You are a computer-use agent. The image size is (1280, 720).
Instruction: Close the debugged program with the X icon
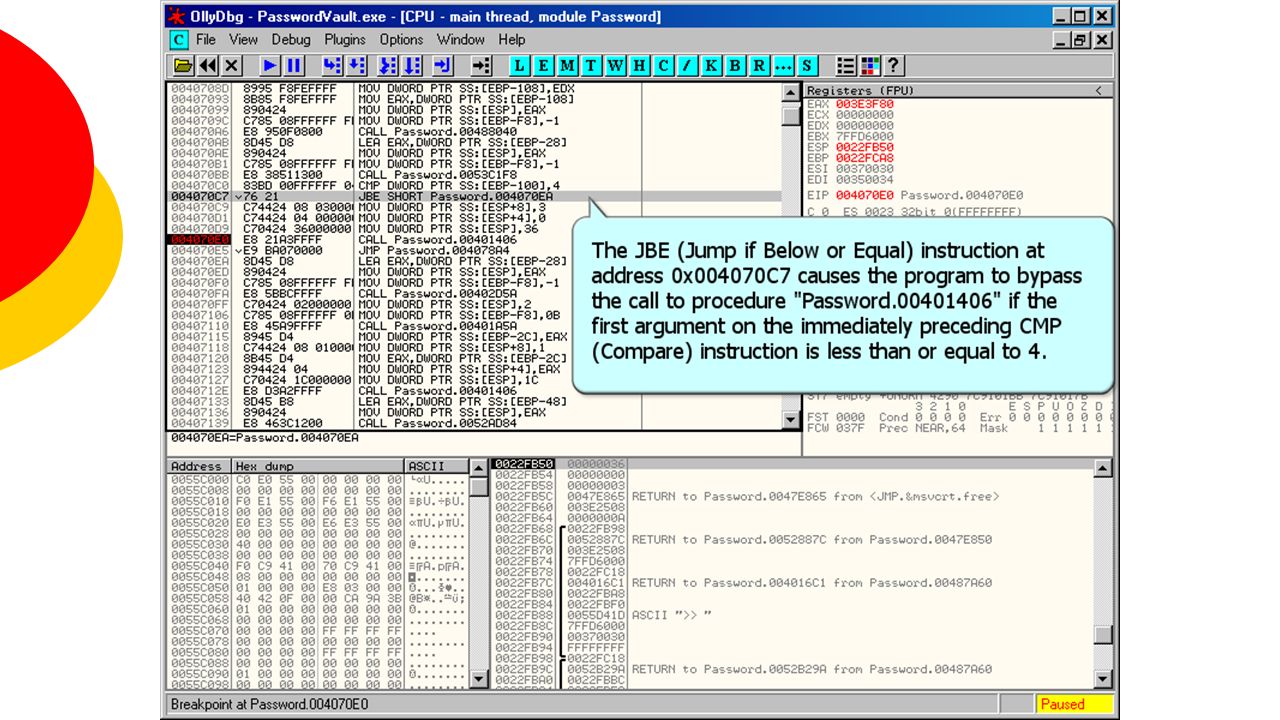[232, 66]
